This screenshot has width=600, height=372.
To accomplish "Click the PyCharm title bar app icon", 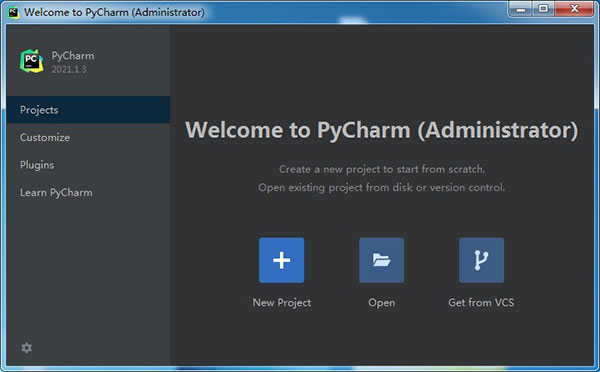I will point(14,12).
